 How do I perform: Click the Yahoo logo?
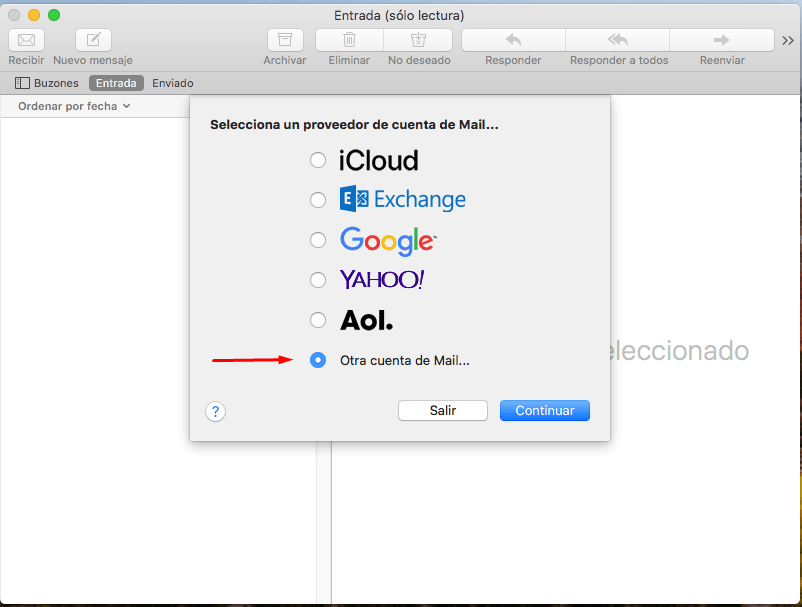(382, 280)
